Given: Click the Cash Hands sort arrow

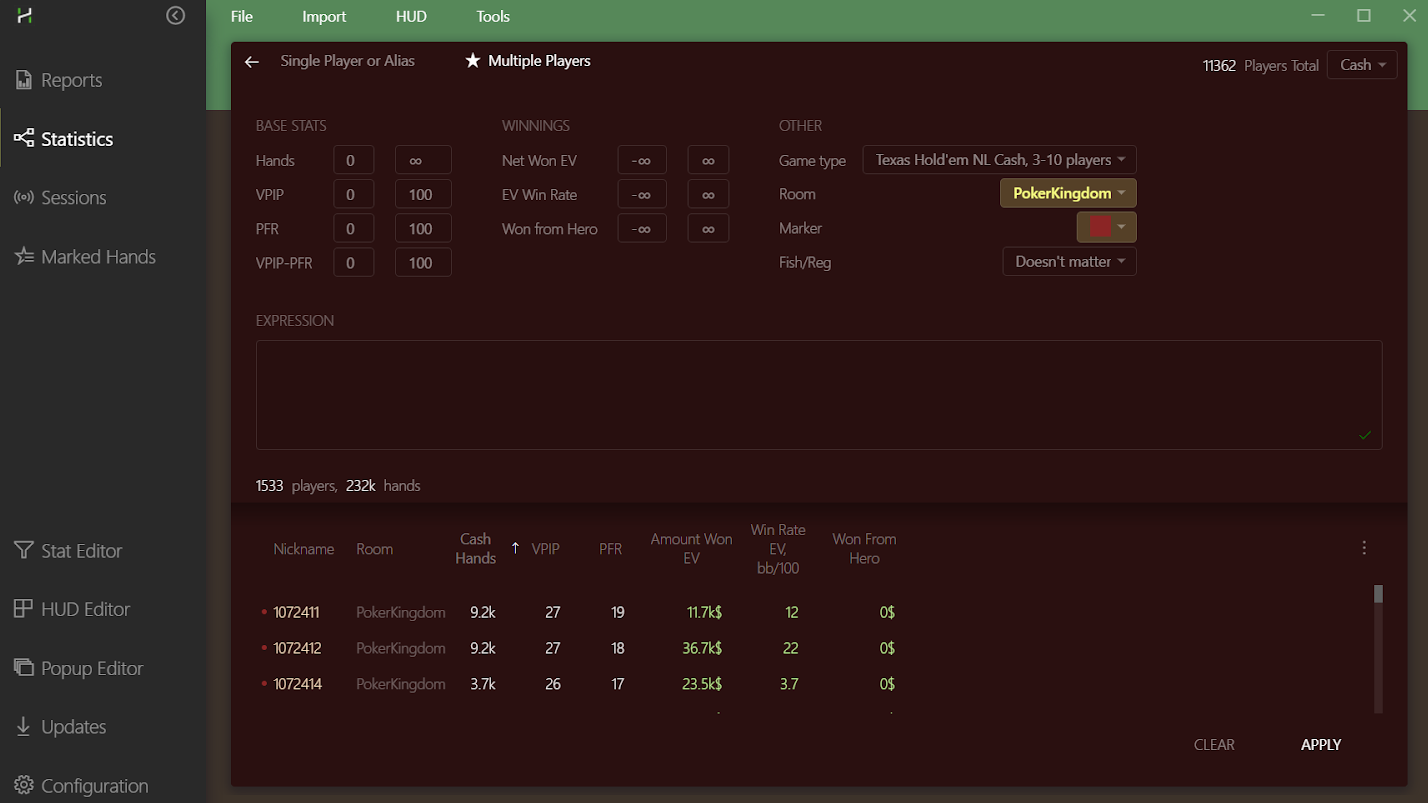Looking at the screenshot, I should (515, 548).
